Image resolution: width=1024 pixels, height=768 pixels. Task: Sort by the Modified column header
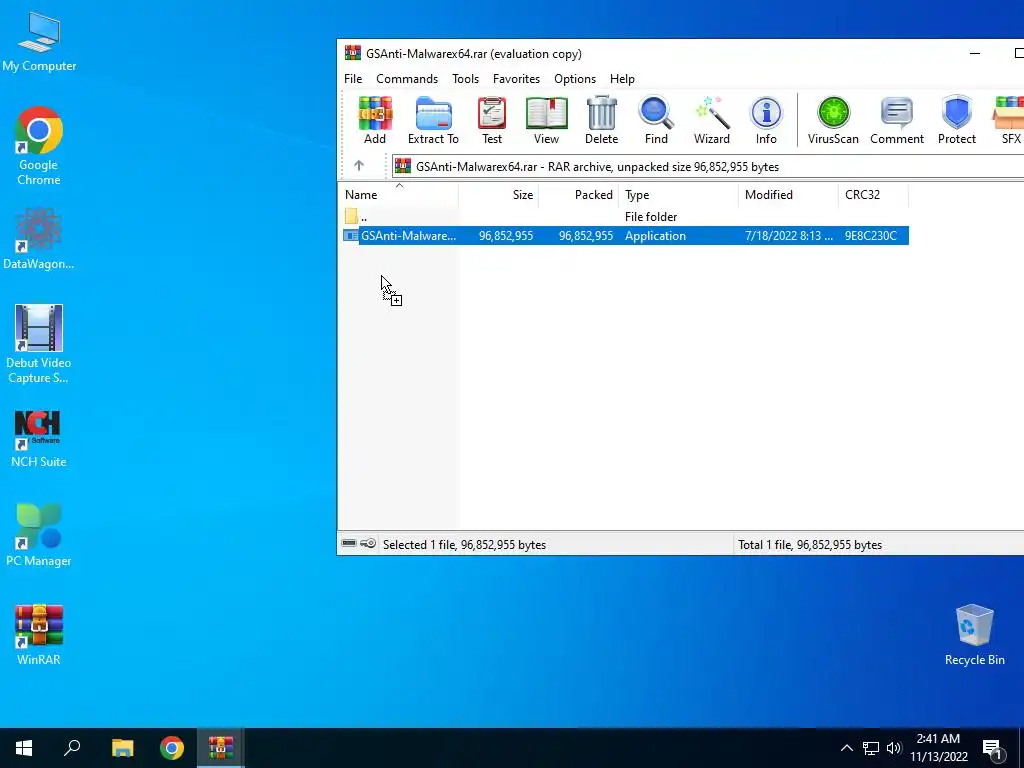coord(788,195)
